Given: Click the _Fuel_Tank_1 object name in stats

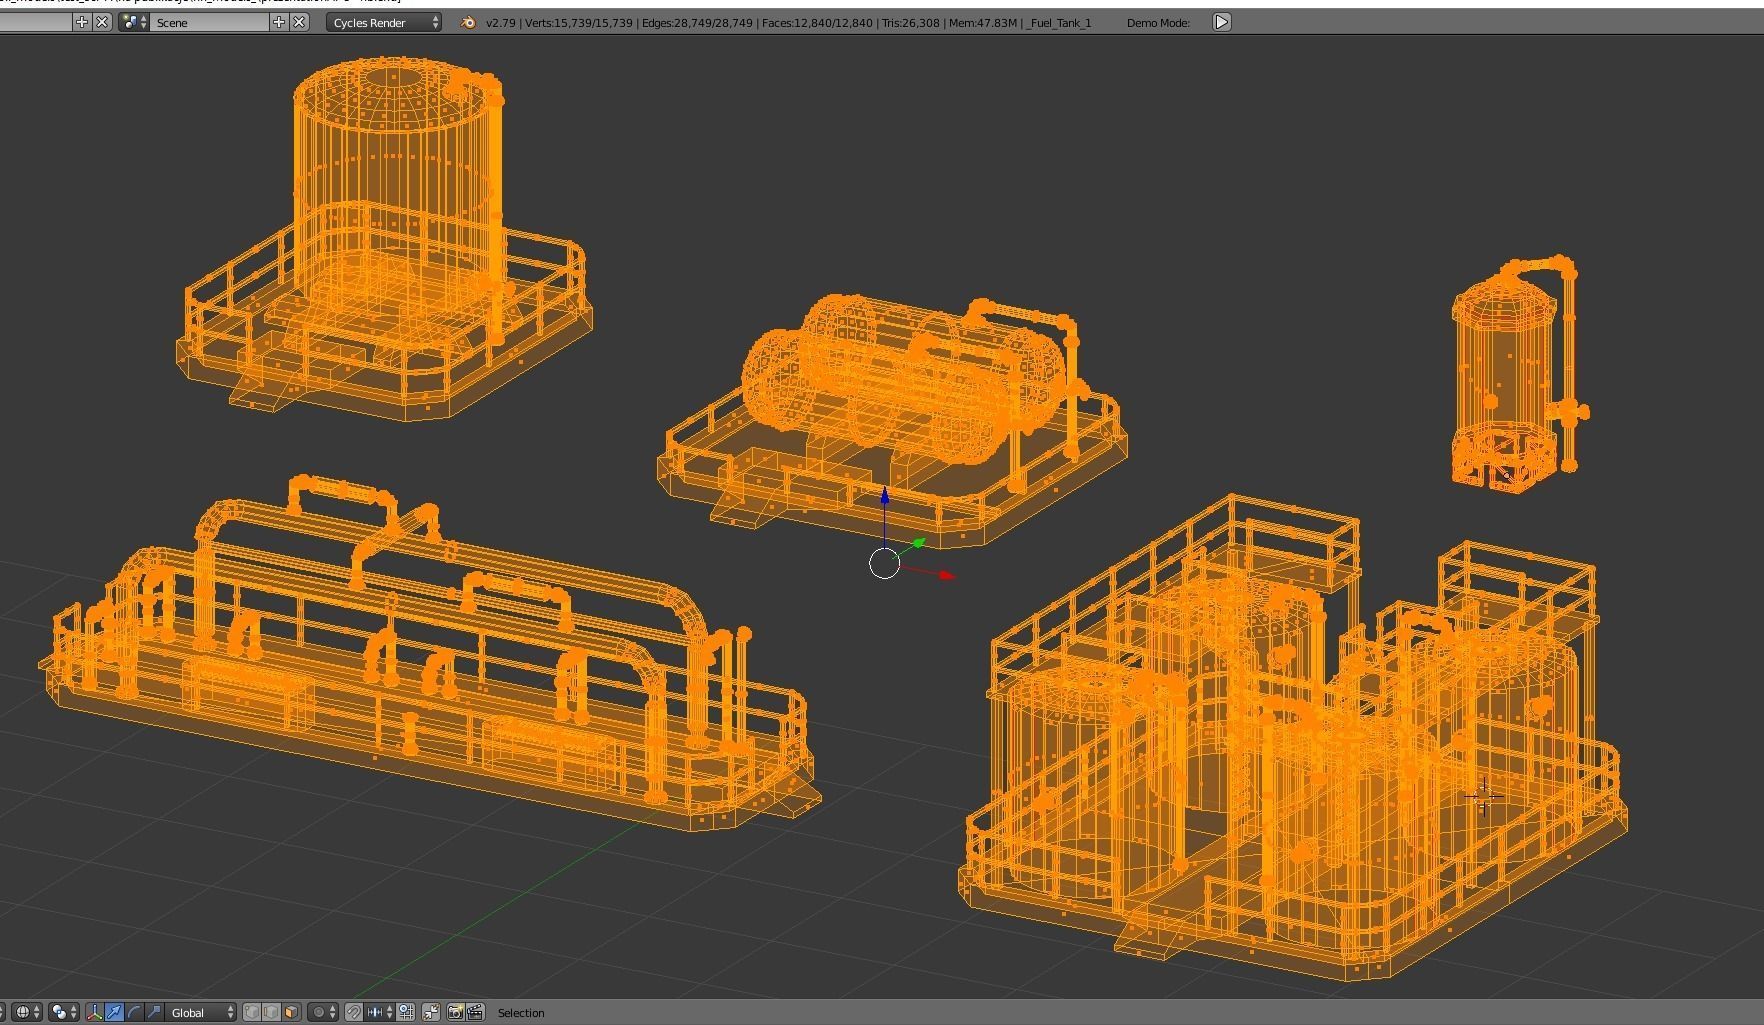Looking at the screenshot, I should point(1059,23).
